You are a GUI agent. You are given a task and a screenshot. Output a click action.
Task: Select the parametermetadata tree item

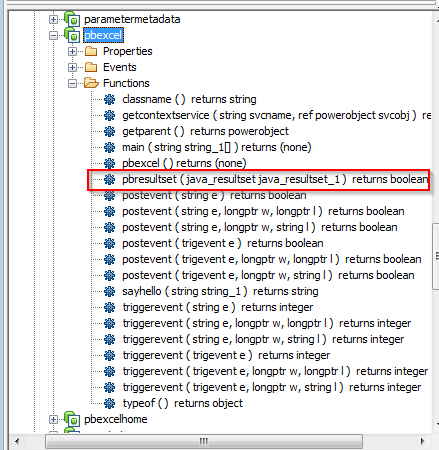132,19
